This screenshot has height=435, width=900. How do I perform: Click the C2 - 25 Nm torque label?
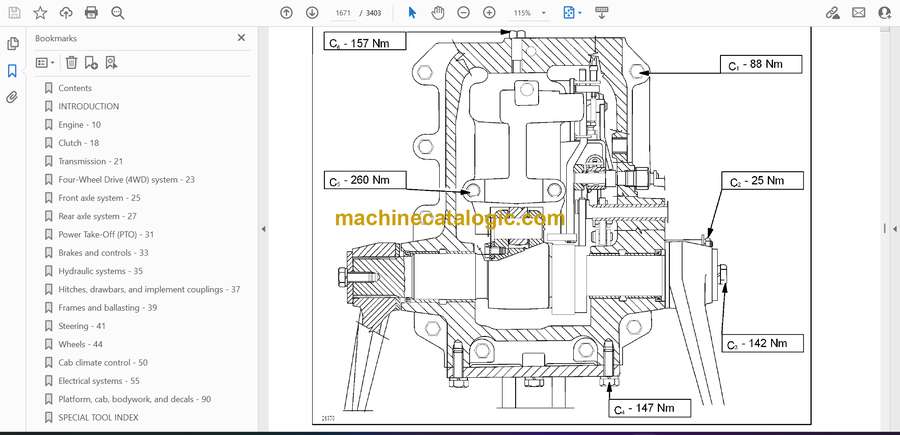click(763, 181)
